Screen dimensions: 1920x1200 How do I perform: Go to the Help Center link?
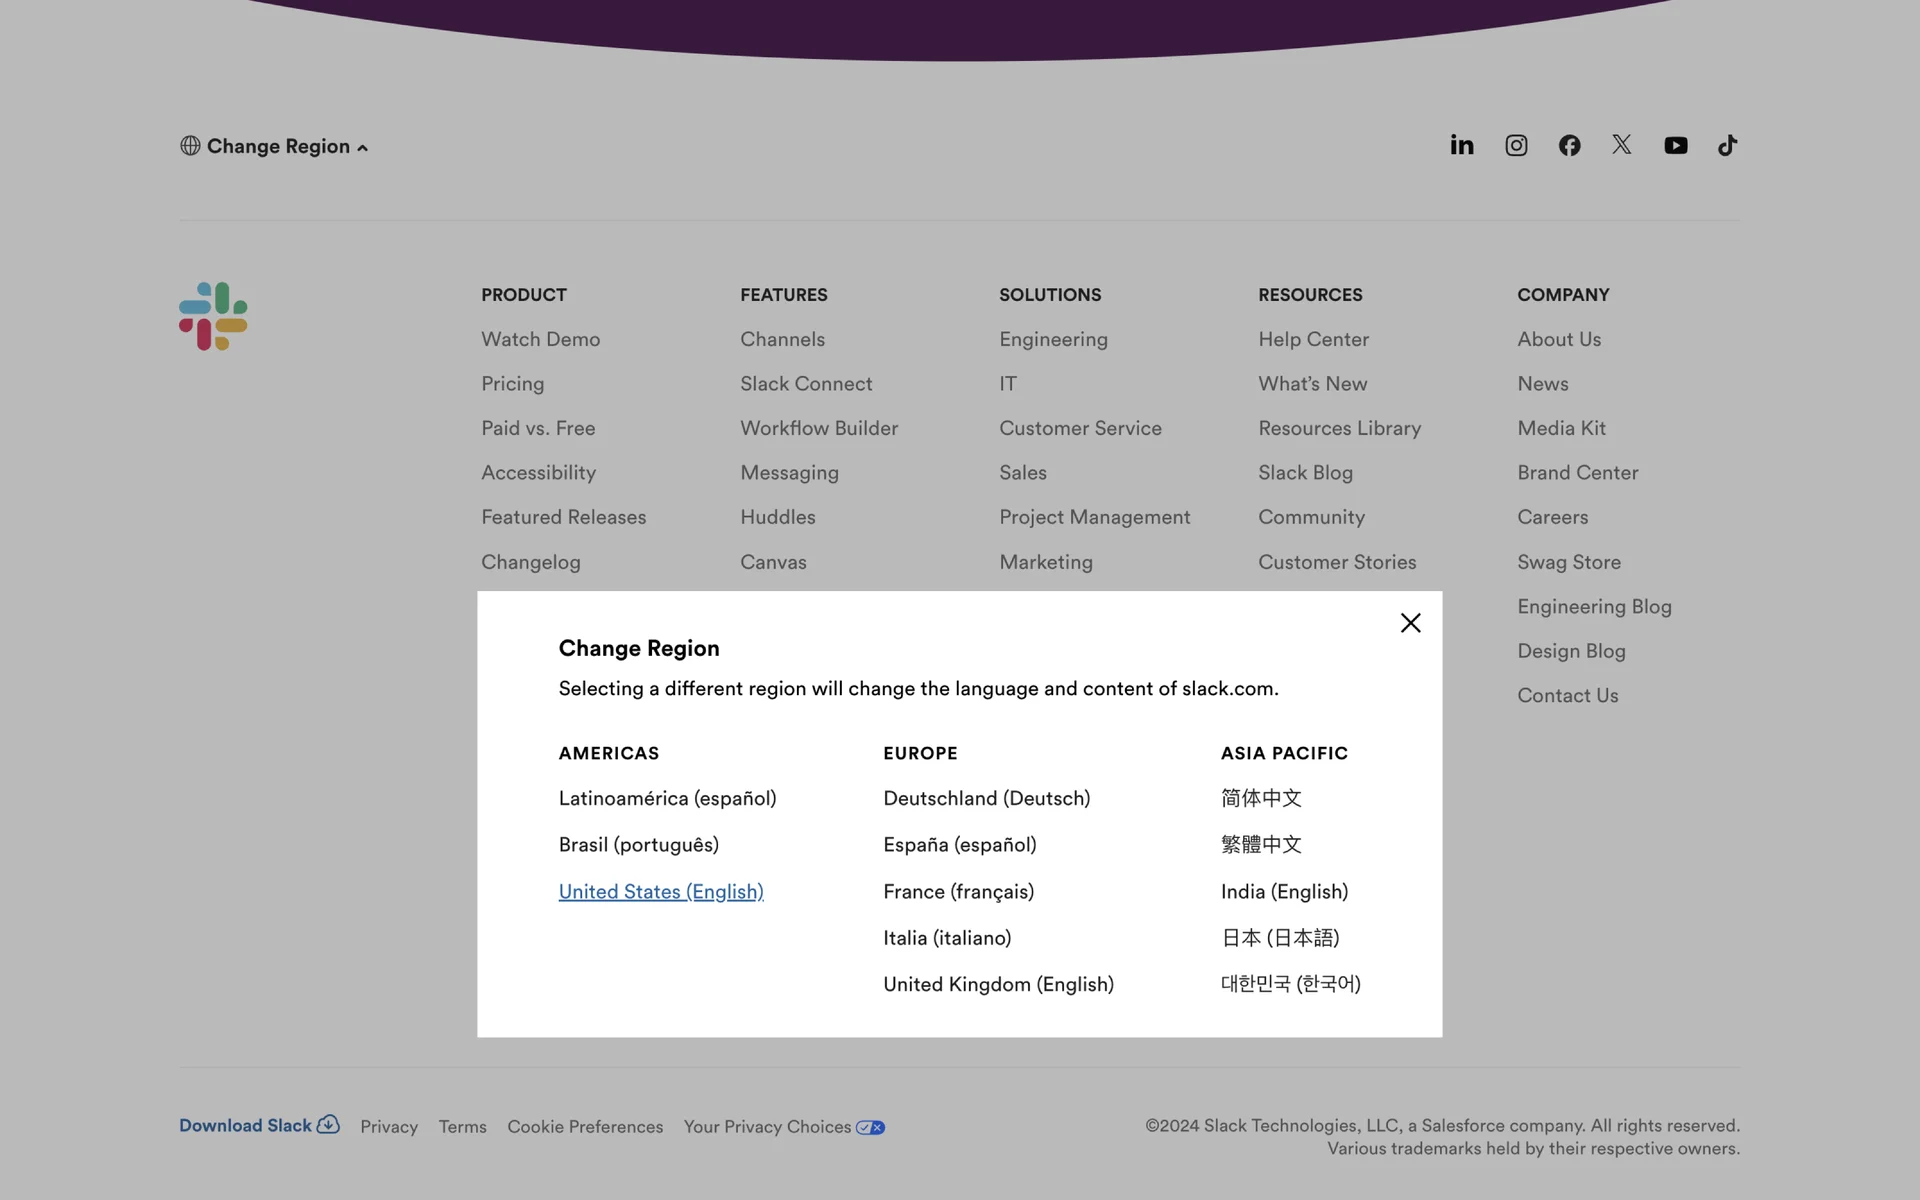click(1313, 339)
